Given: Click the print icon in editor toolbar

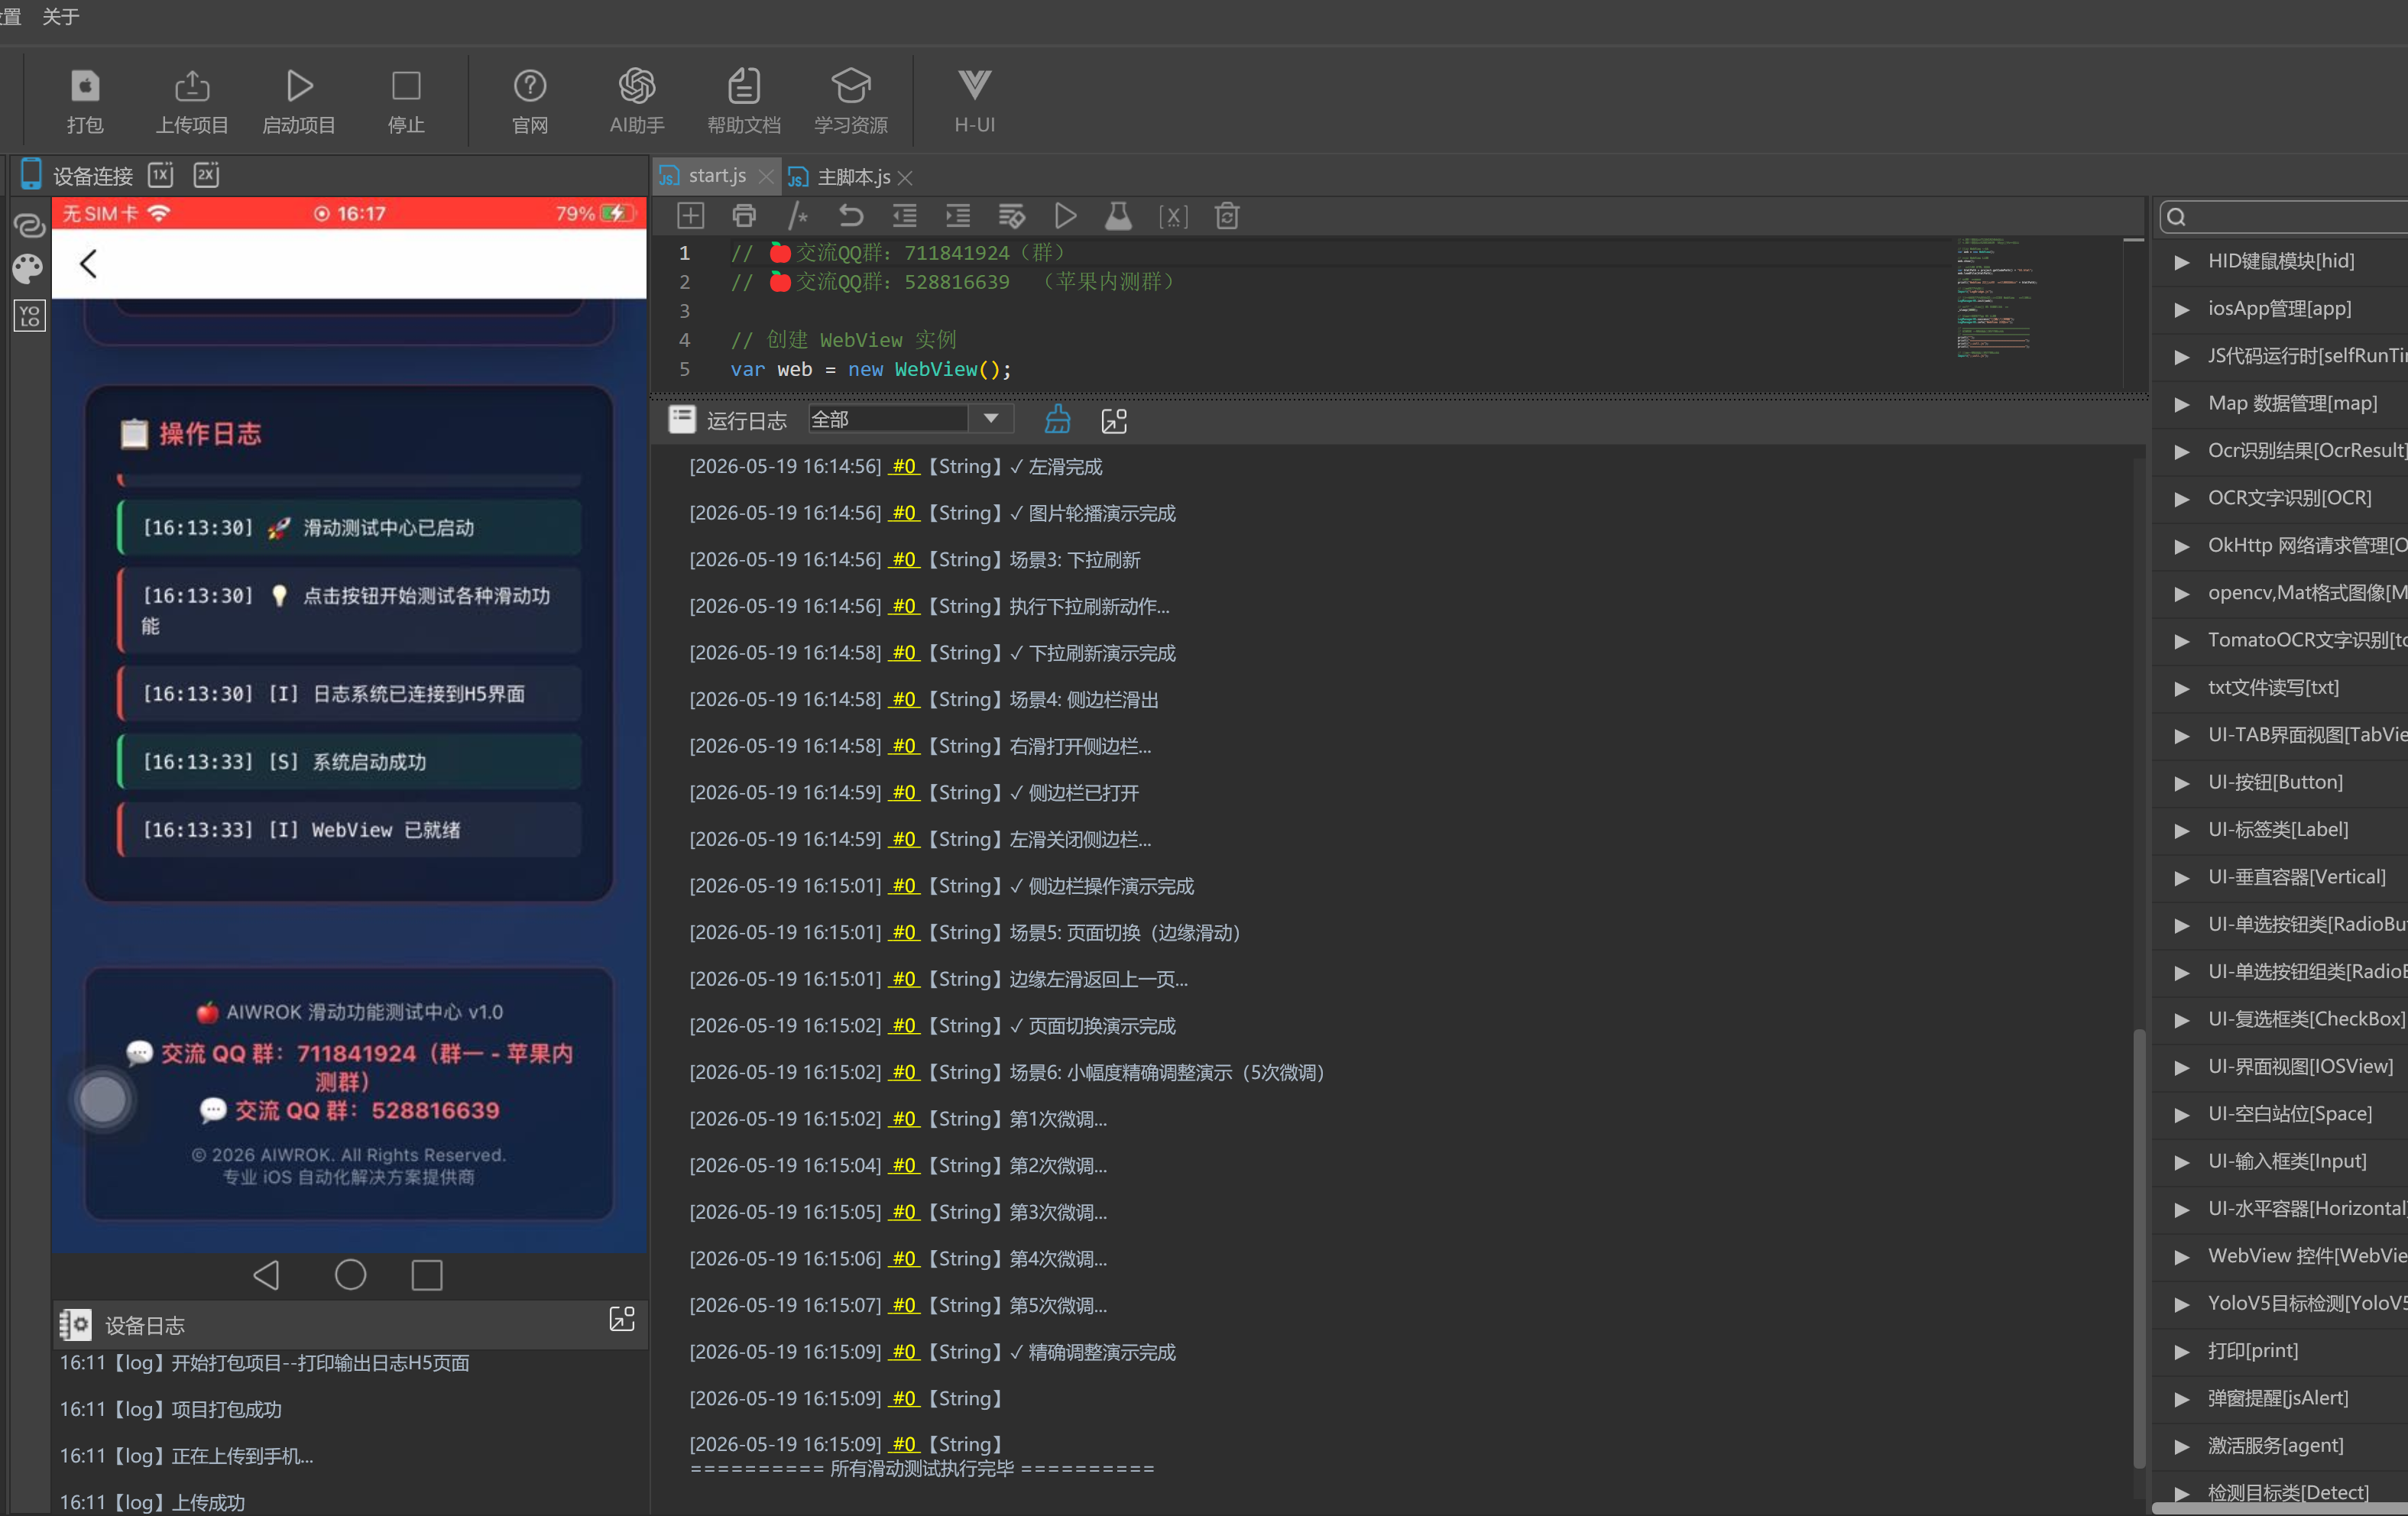Looking at the screenshot, I should [x=744, y=216].
